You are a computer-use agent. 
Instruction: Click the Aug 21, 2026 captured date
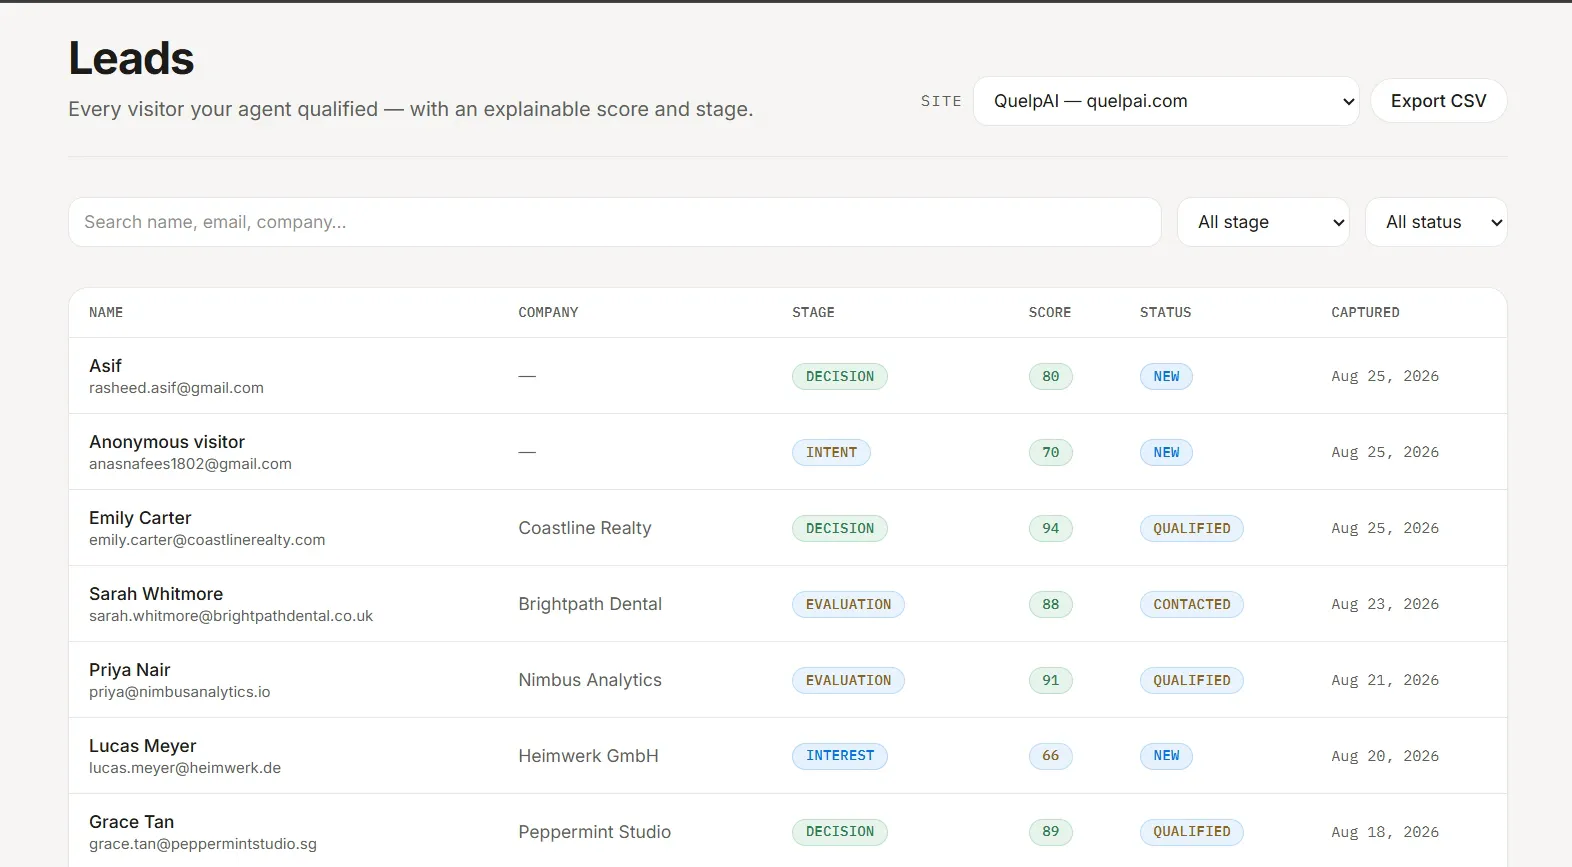[1385, 680]
